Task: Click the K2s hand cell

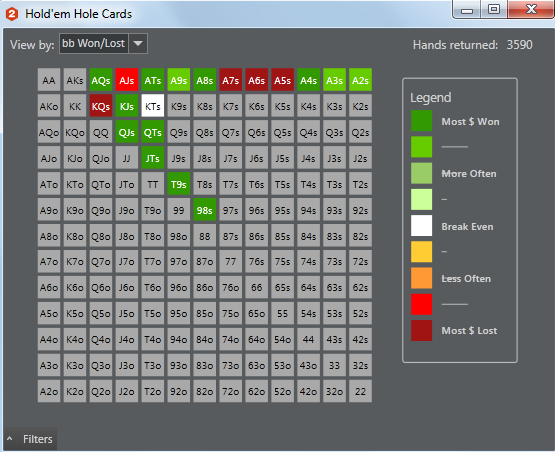Action: coord(360,106)
